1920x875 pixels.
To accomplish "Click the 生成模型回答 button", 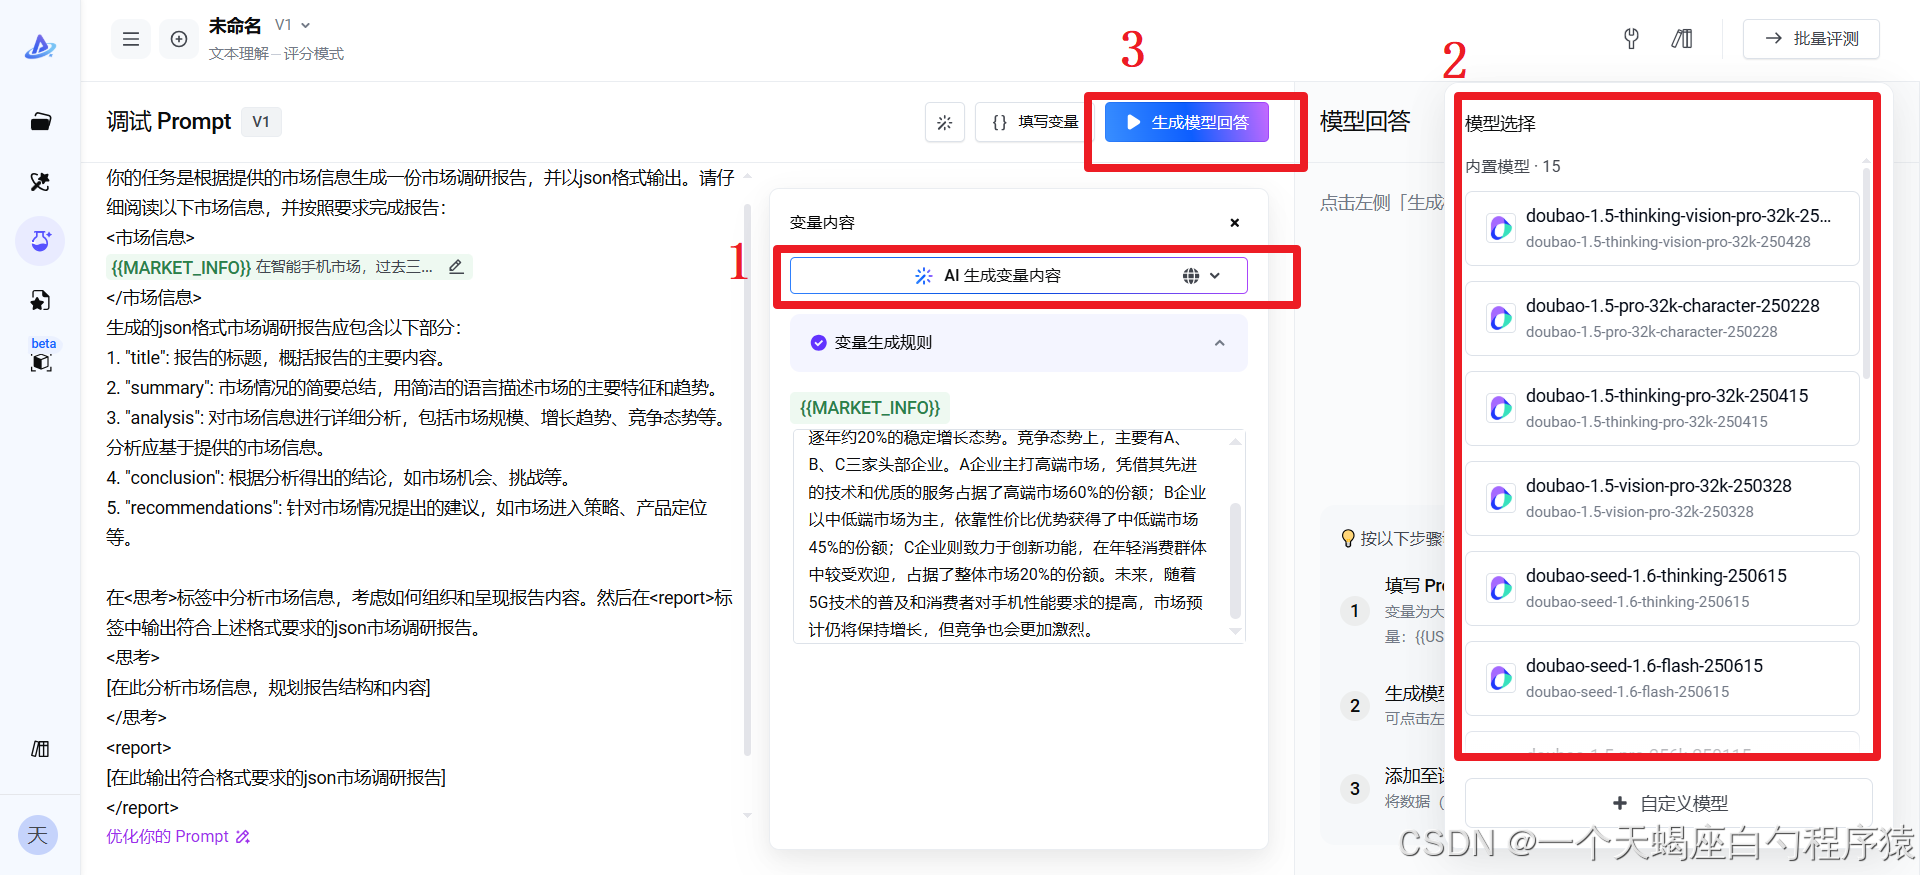I will [x=1187, y=122].
